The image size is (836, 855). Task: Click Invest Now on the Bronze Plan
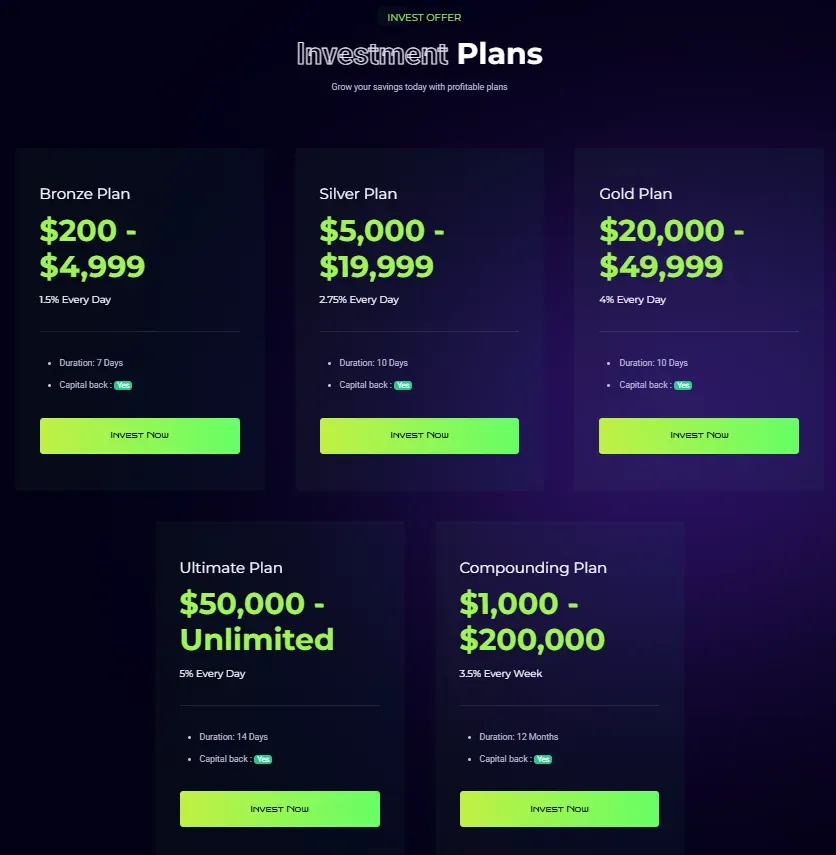[139, 435]
